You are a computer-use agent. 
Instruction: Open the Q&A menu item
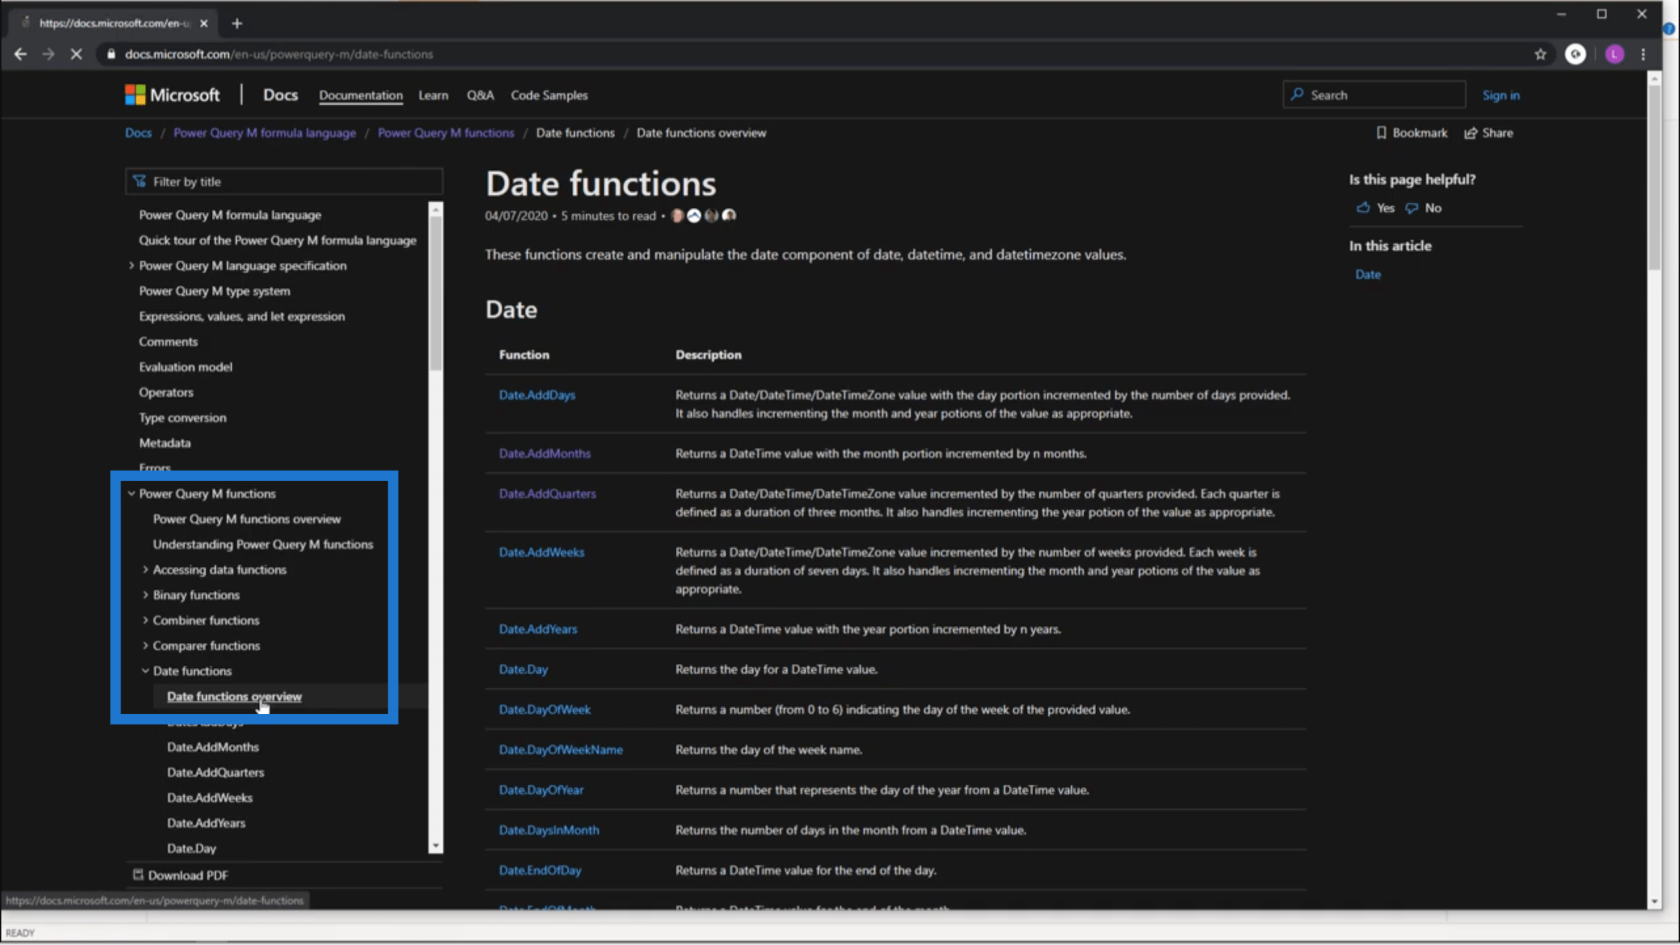tap(480, 95)
